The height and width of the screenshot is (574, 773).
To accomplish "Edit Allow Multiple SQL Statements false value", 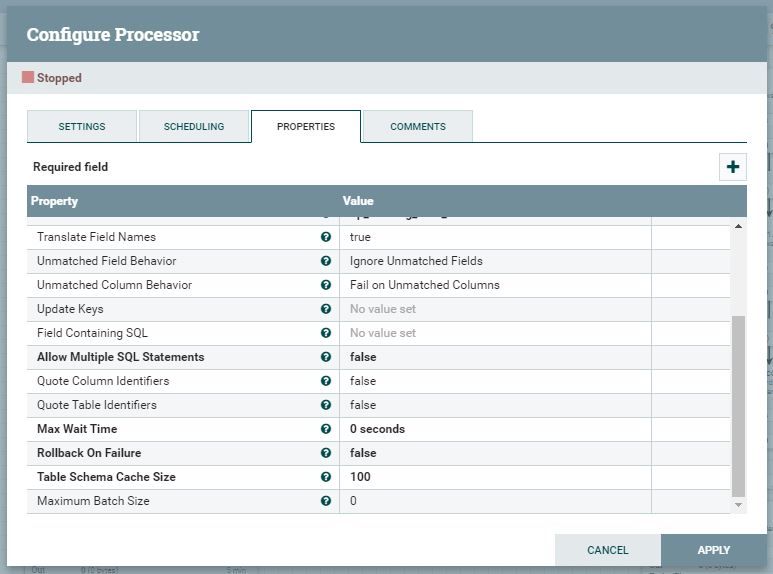I will point(495,357).
